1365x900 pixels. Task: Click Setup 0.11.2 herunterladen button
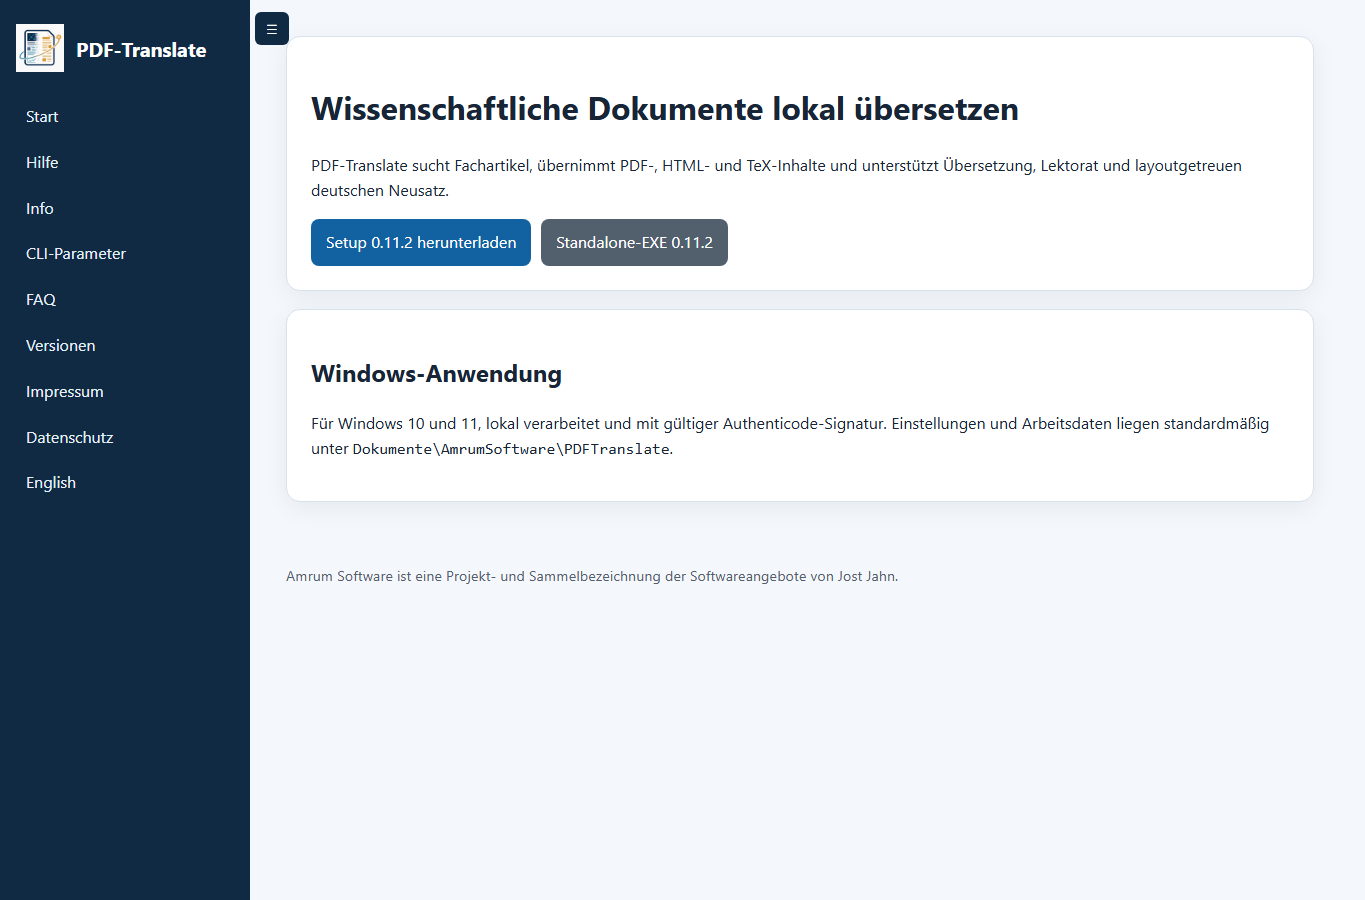point(421,243)
